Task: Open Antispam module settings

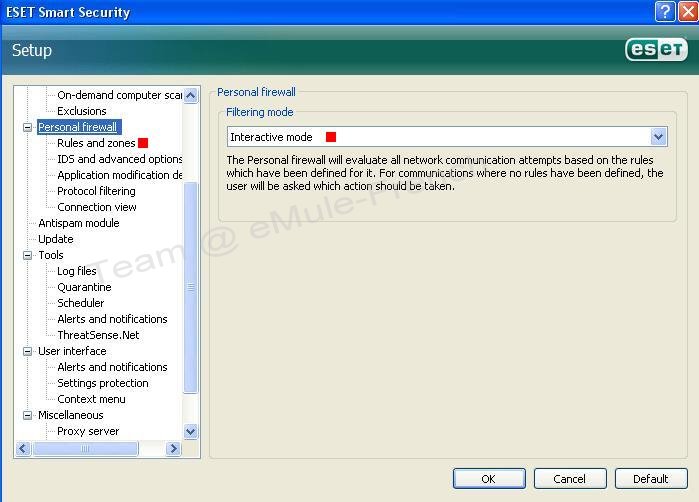Action: pos(79,223)
